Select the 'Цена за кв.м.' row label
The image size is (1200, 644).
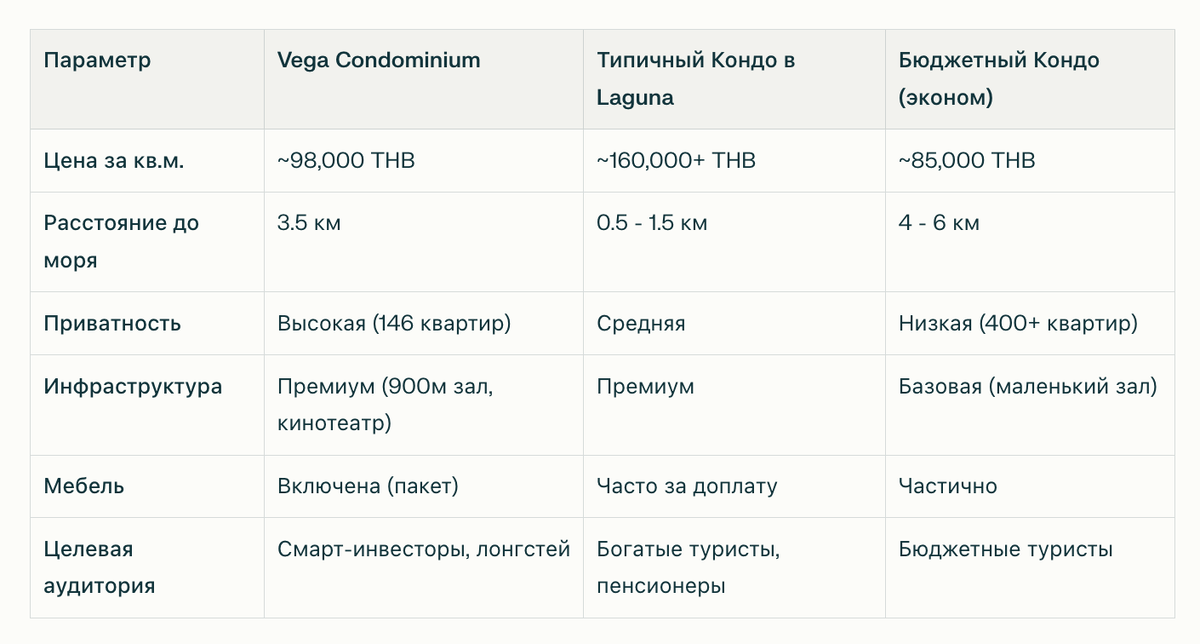point(114,160)
